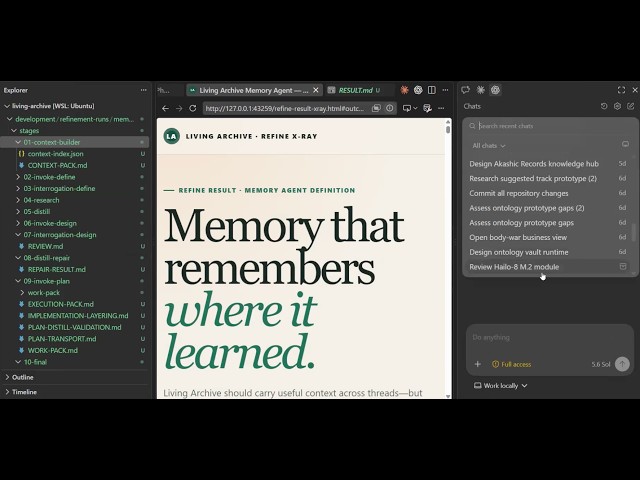Open chat history clock icon

coord(604,106)
